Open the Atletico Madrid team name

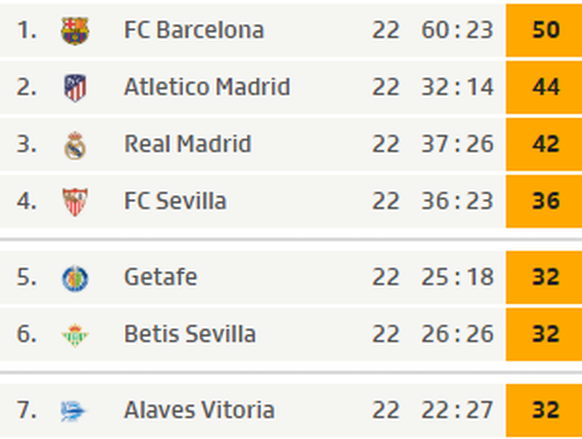click(207, 87)
